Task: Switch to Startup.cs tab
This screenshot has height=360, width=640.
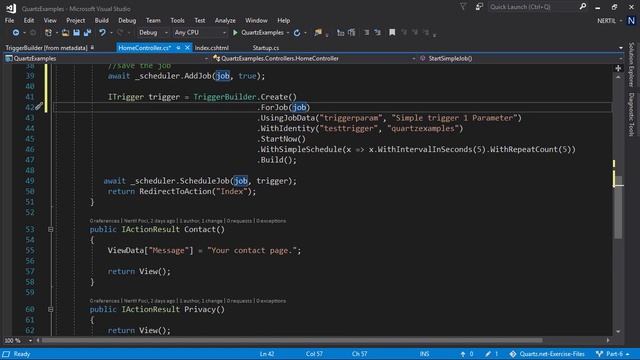Action: (266, 48)
